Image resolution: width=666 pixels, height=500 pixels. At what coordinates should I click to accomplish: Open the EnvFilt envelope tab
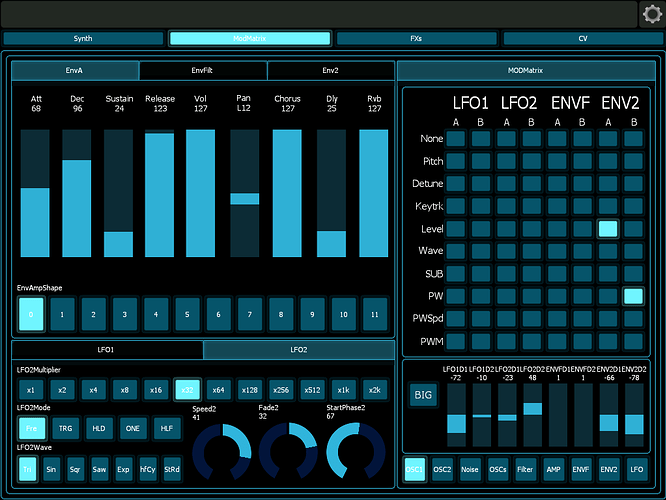(203, 71)
